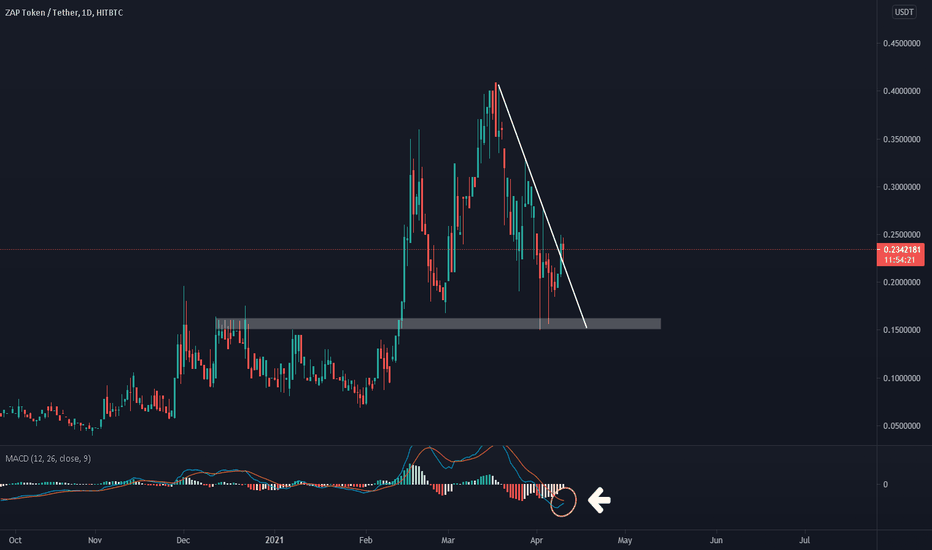Click the Jun label on time axis
The height and width of the screenshot is (550, 932).
[x=716, y=540]
